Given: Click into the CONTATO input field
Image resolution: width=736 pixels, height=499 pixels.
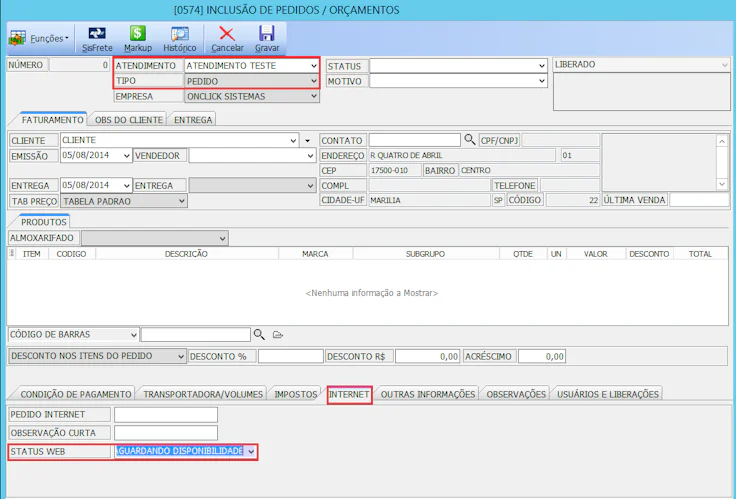Looking at the screenshot, I should pos(414,140).
